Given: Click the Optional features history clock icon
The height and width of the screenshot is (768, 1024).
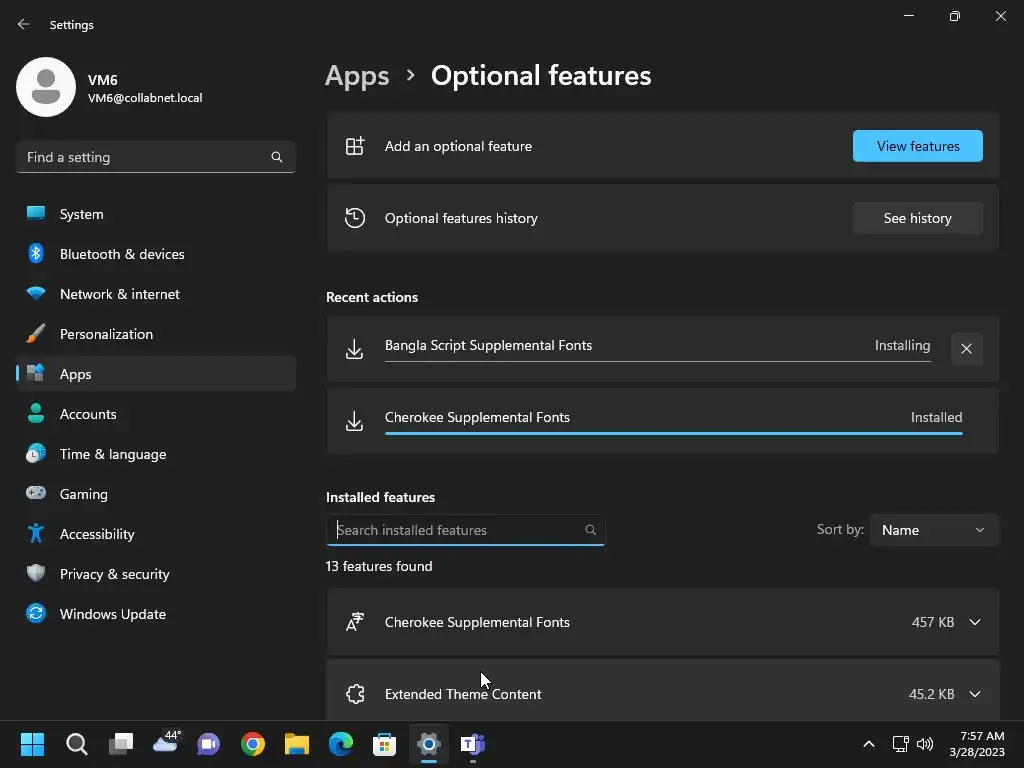Looking at the screenshot, I should 355,218.
